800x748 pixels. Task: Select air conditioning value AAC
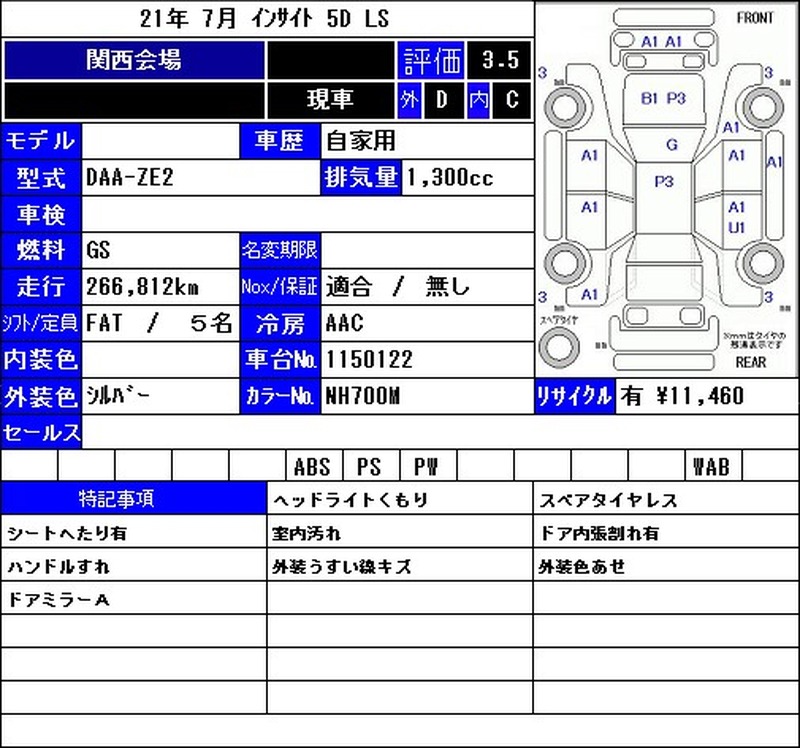click(344, 323)
